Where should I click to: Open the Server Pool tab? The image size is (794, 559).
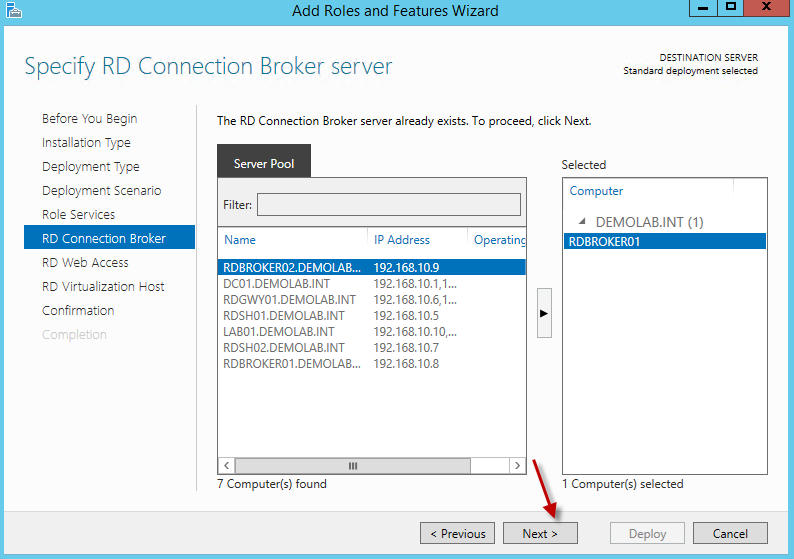coord(264,163)
